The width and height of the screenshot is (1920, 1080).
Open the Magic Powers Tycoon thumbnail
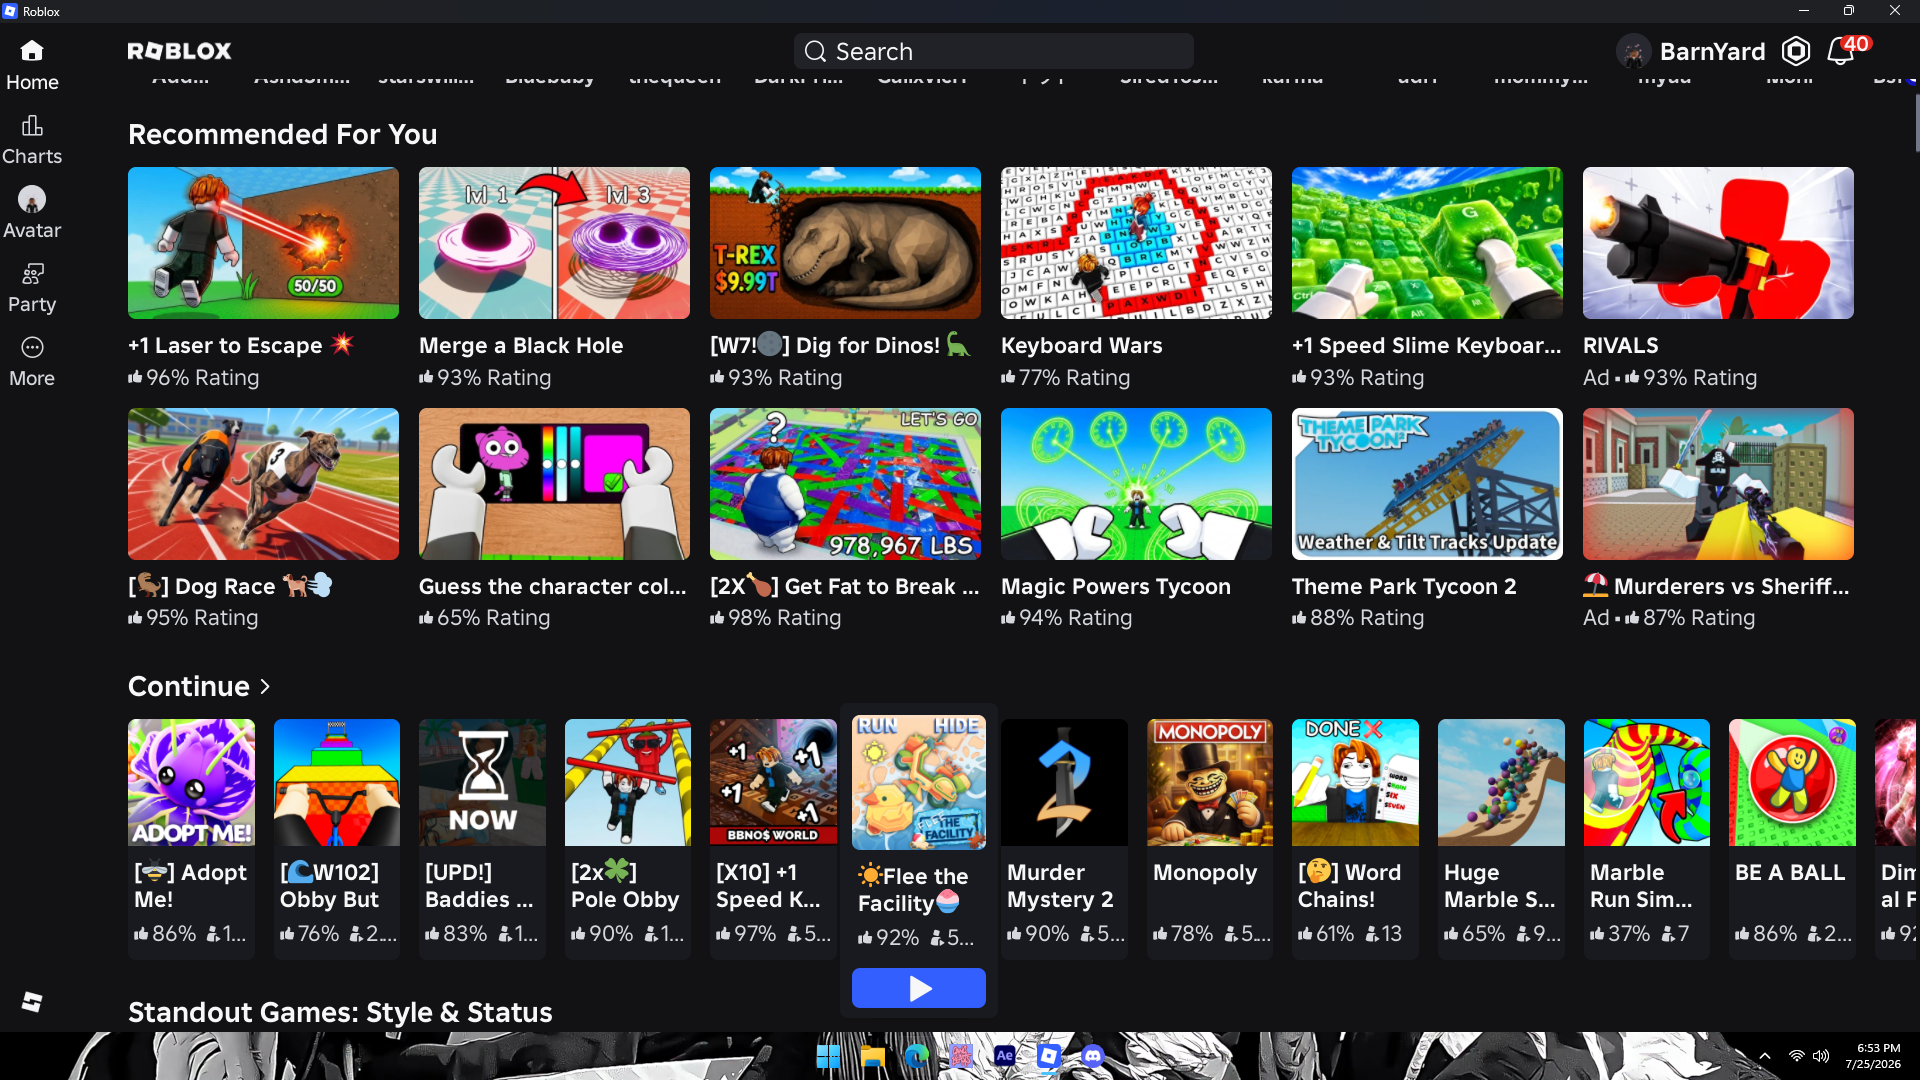click(x=1136, y=484)
